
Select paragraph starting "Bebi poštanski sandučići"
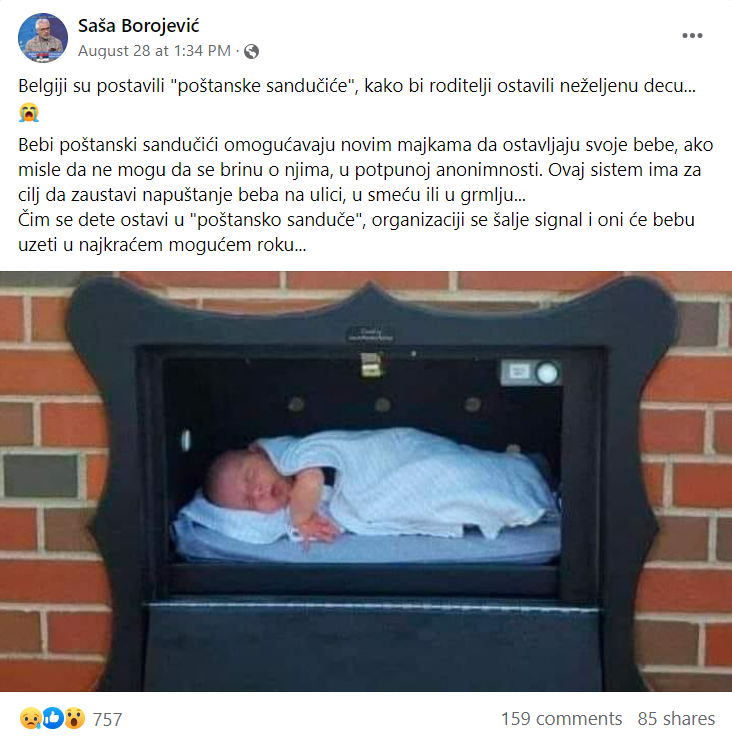(365, 170)
